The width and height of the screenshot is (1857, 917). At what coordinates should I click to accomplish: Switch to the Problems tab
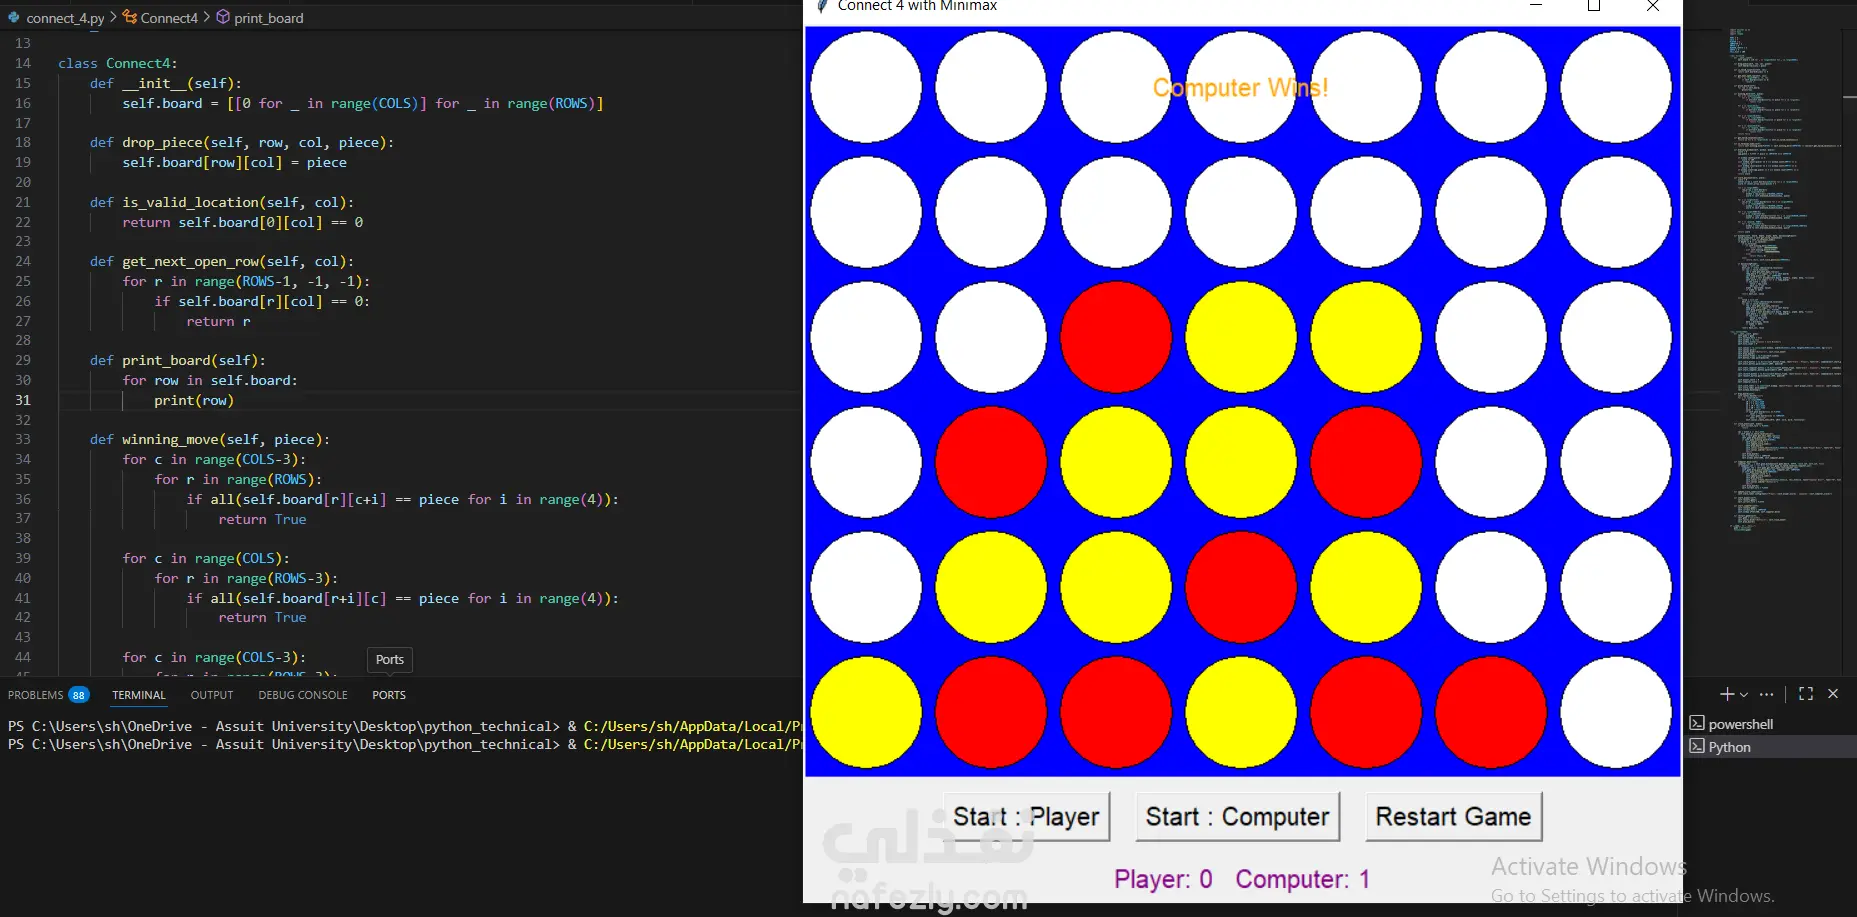coord(35,695)
